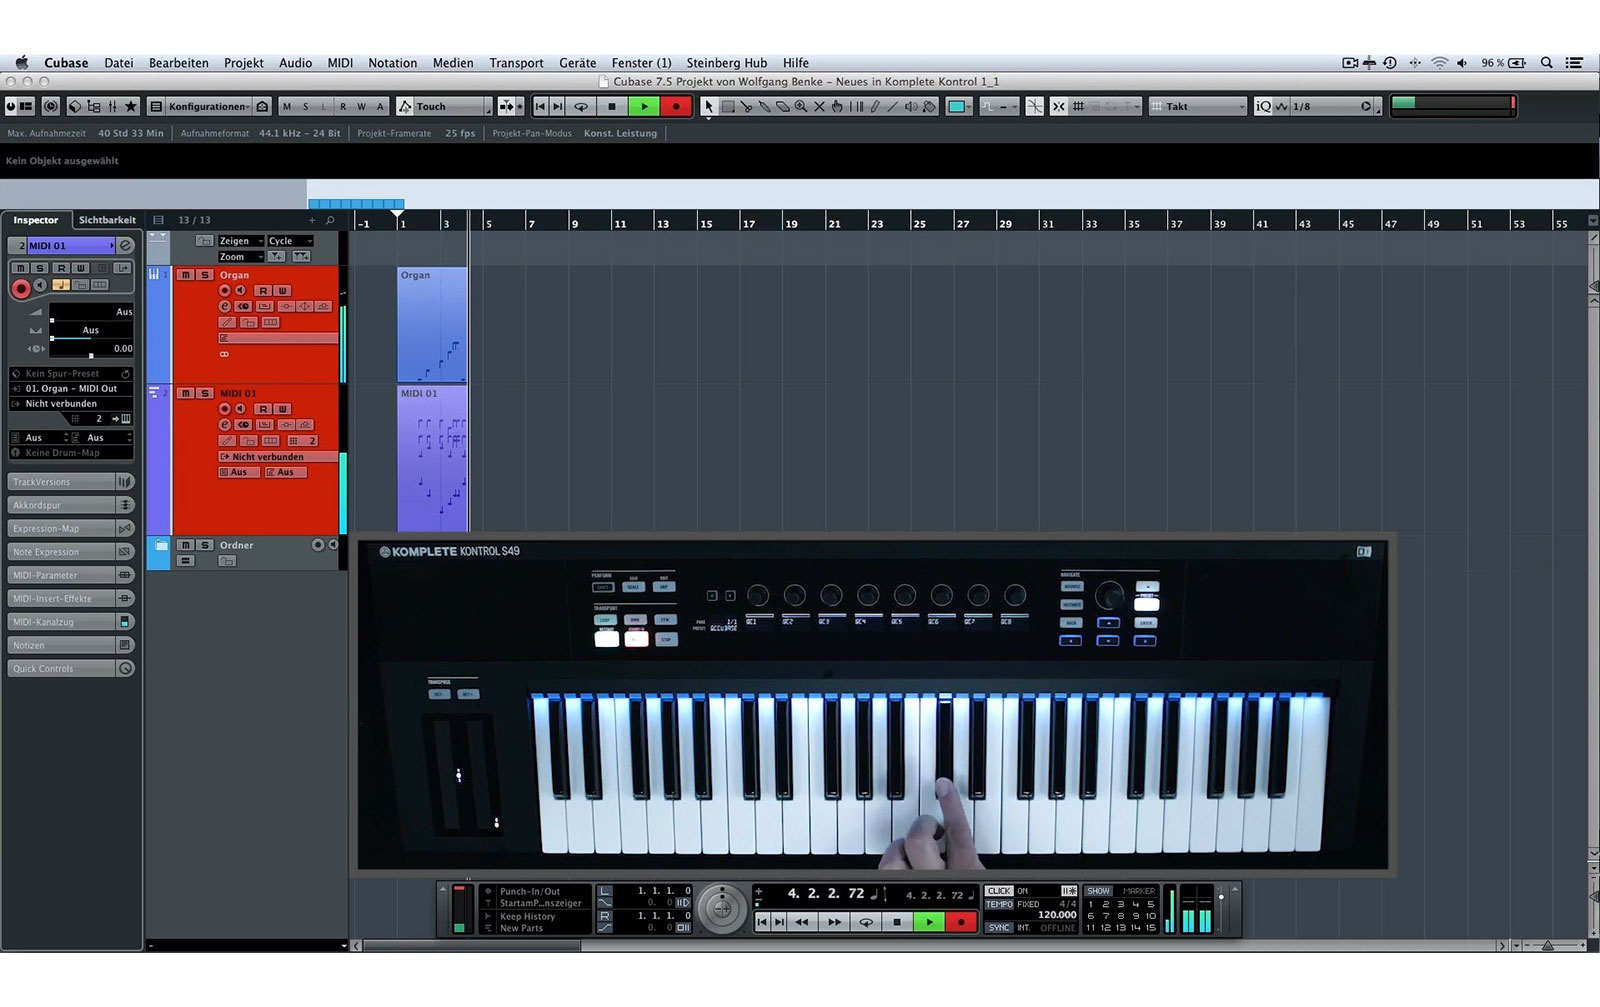Click the search tracks magnifier icon
Screen dimensions: 1600x1007
(330, 220)
